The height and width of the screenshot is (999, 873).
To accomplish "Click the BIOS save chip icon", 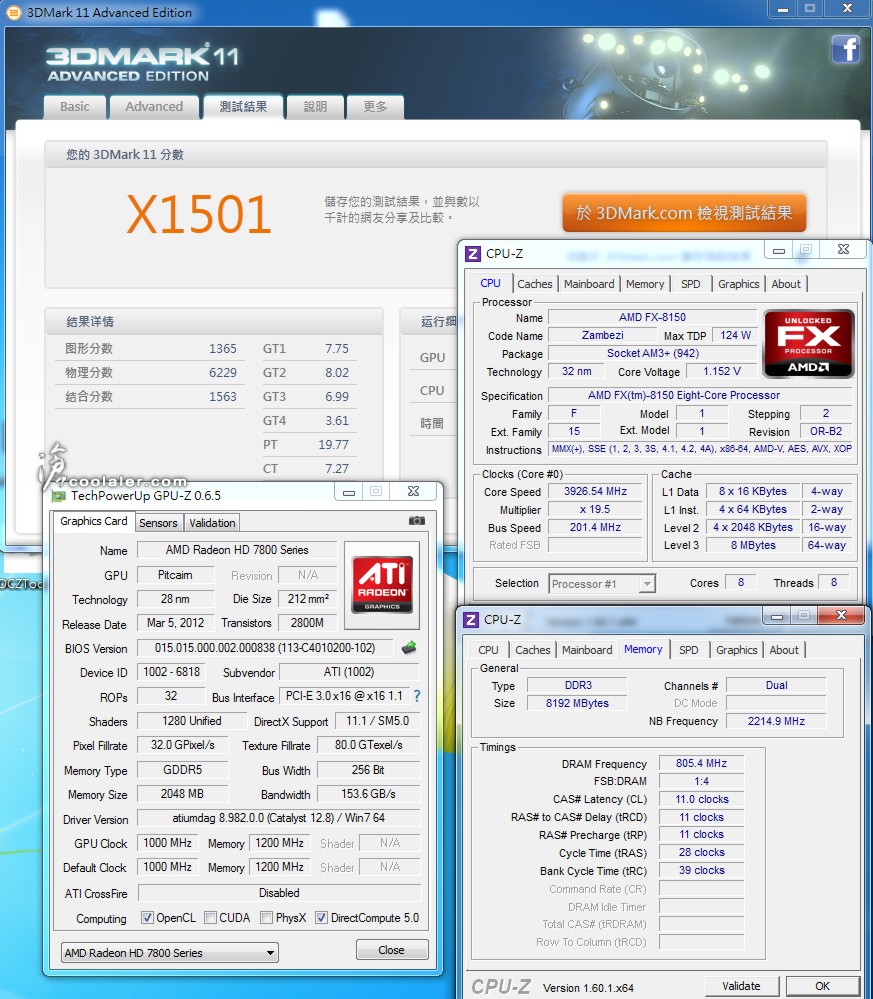I will (x=409, y=648).
